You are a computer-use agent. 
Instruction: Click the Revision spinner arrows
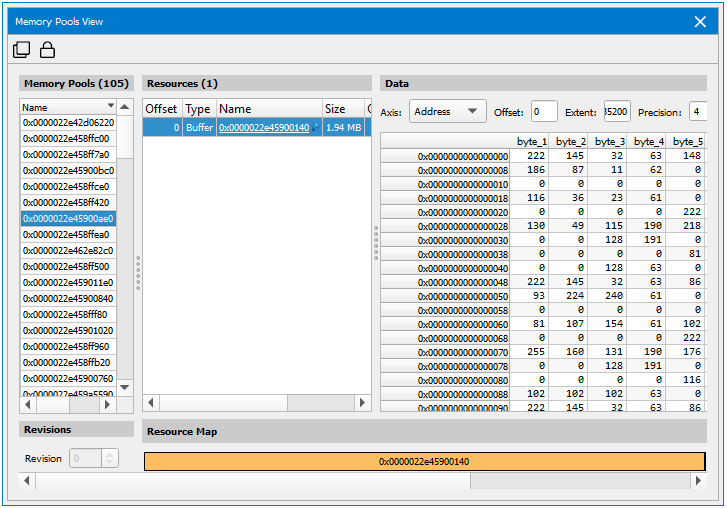click(x=110, y=458)
